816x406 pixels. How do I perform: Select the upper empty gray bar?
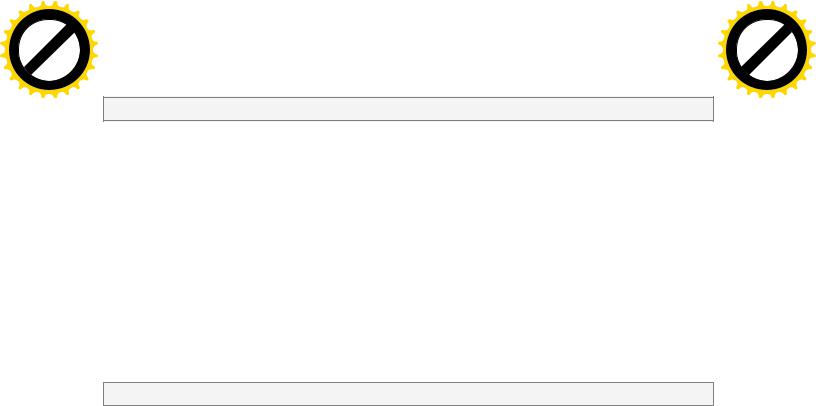point(409,109)
